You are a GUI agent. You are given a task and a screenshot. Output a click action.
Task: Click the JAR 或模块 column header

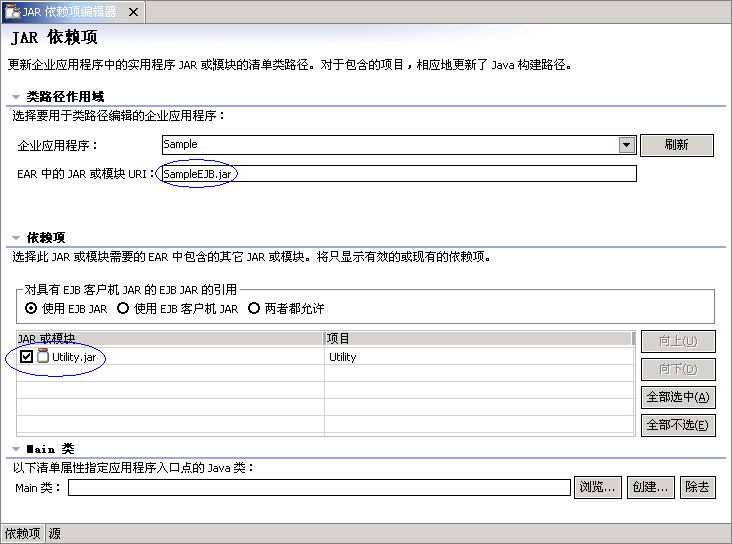point(170,338)
